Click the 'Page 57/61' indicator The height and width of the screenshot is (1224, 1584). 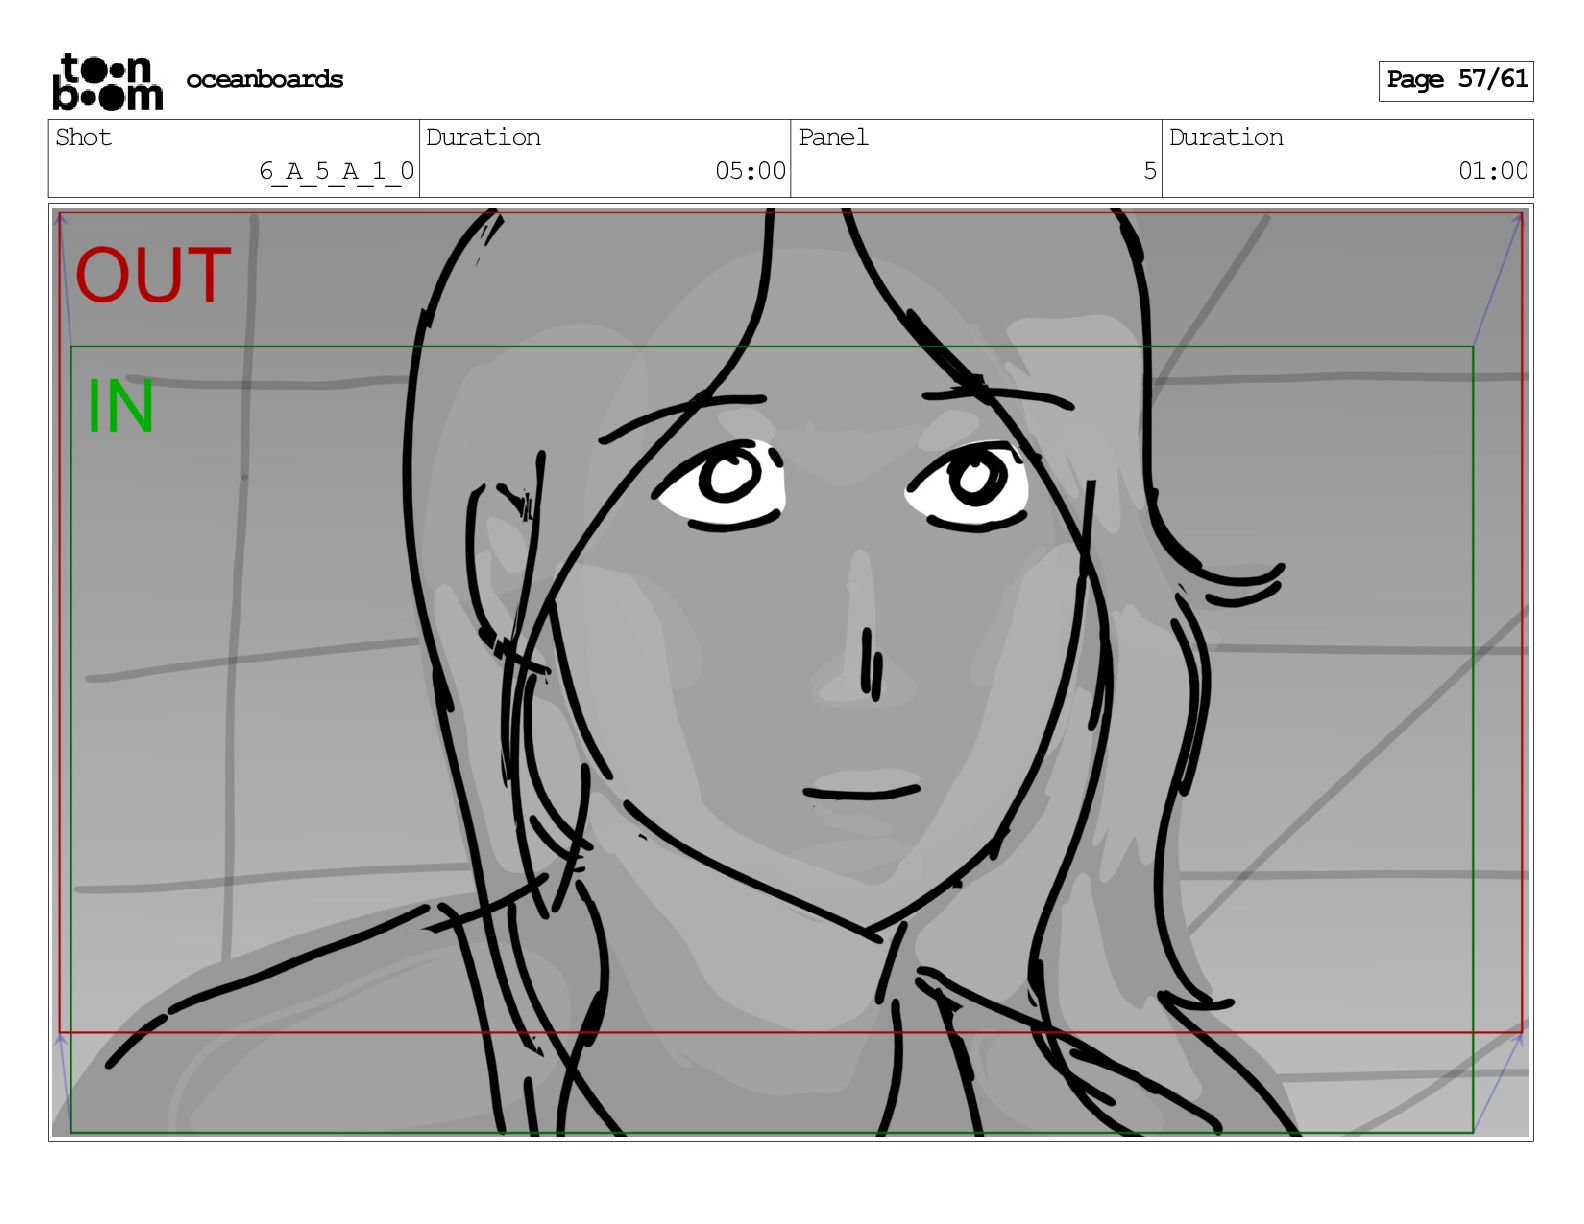pyautogui.click(x=1456, y=80)
